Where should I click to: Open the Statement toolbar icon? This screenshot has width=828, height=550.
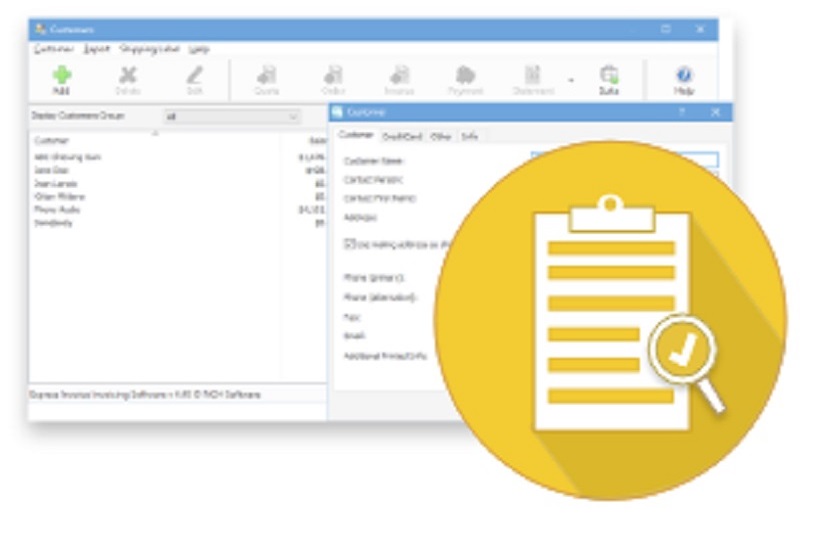(x=533, y=76)
